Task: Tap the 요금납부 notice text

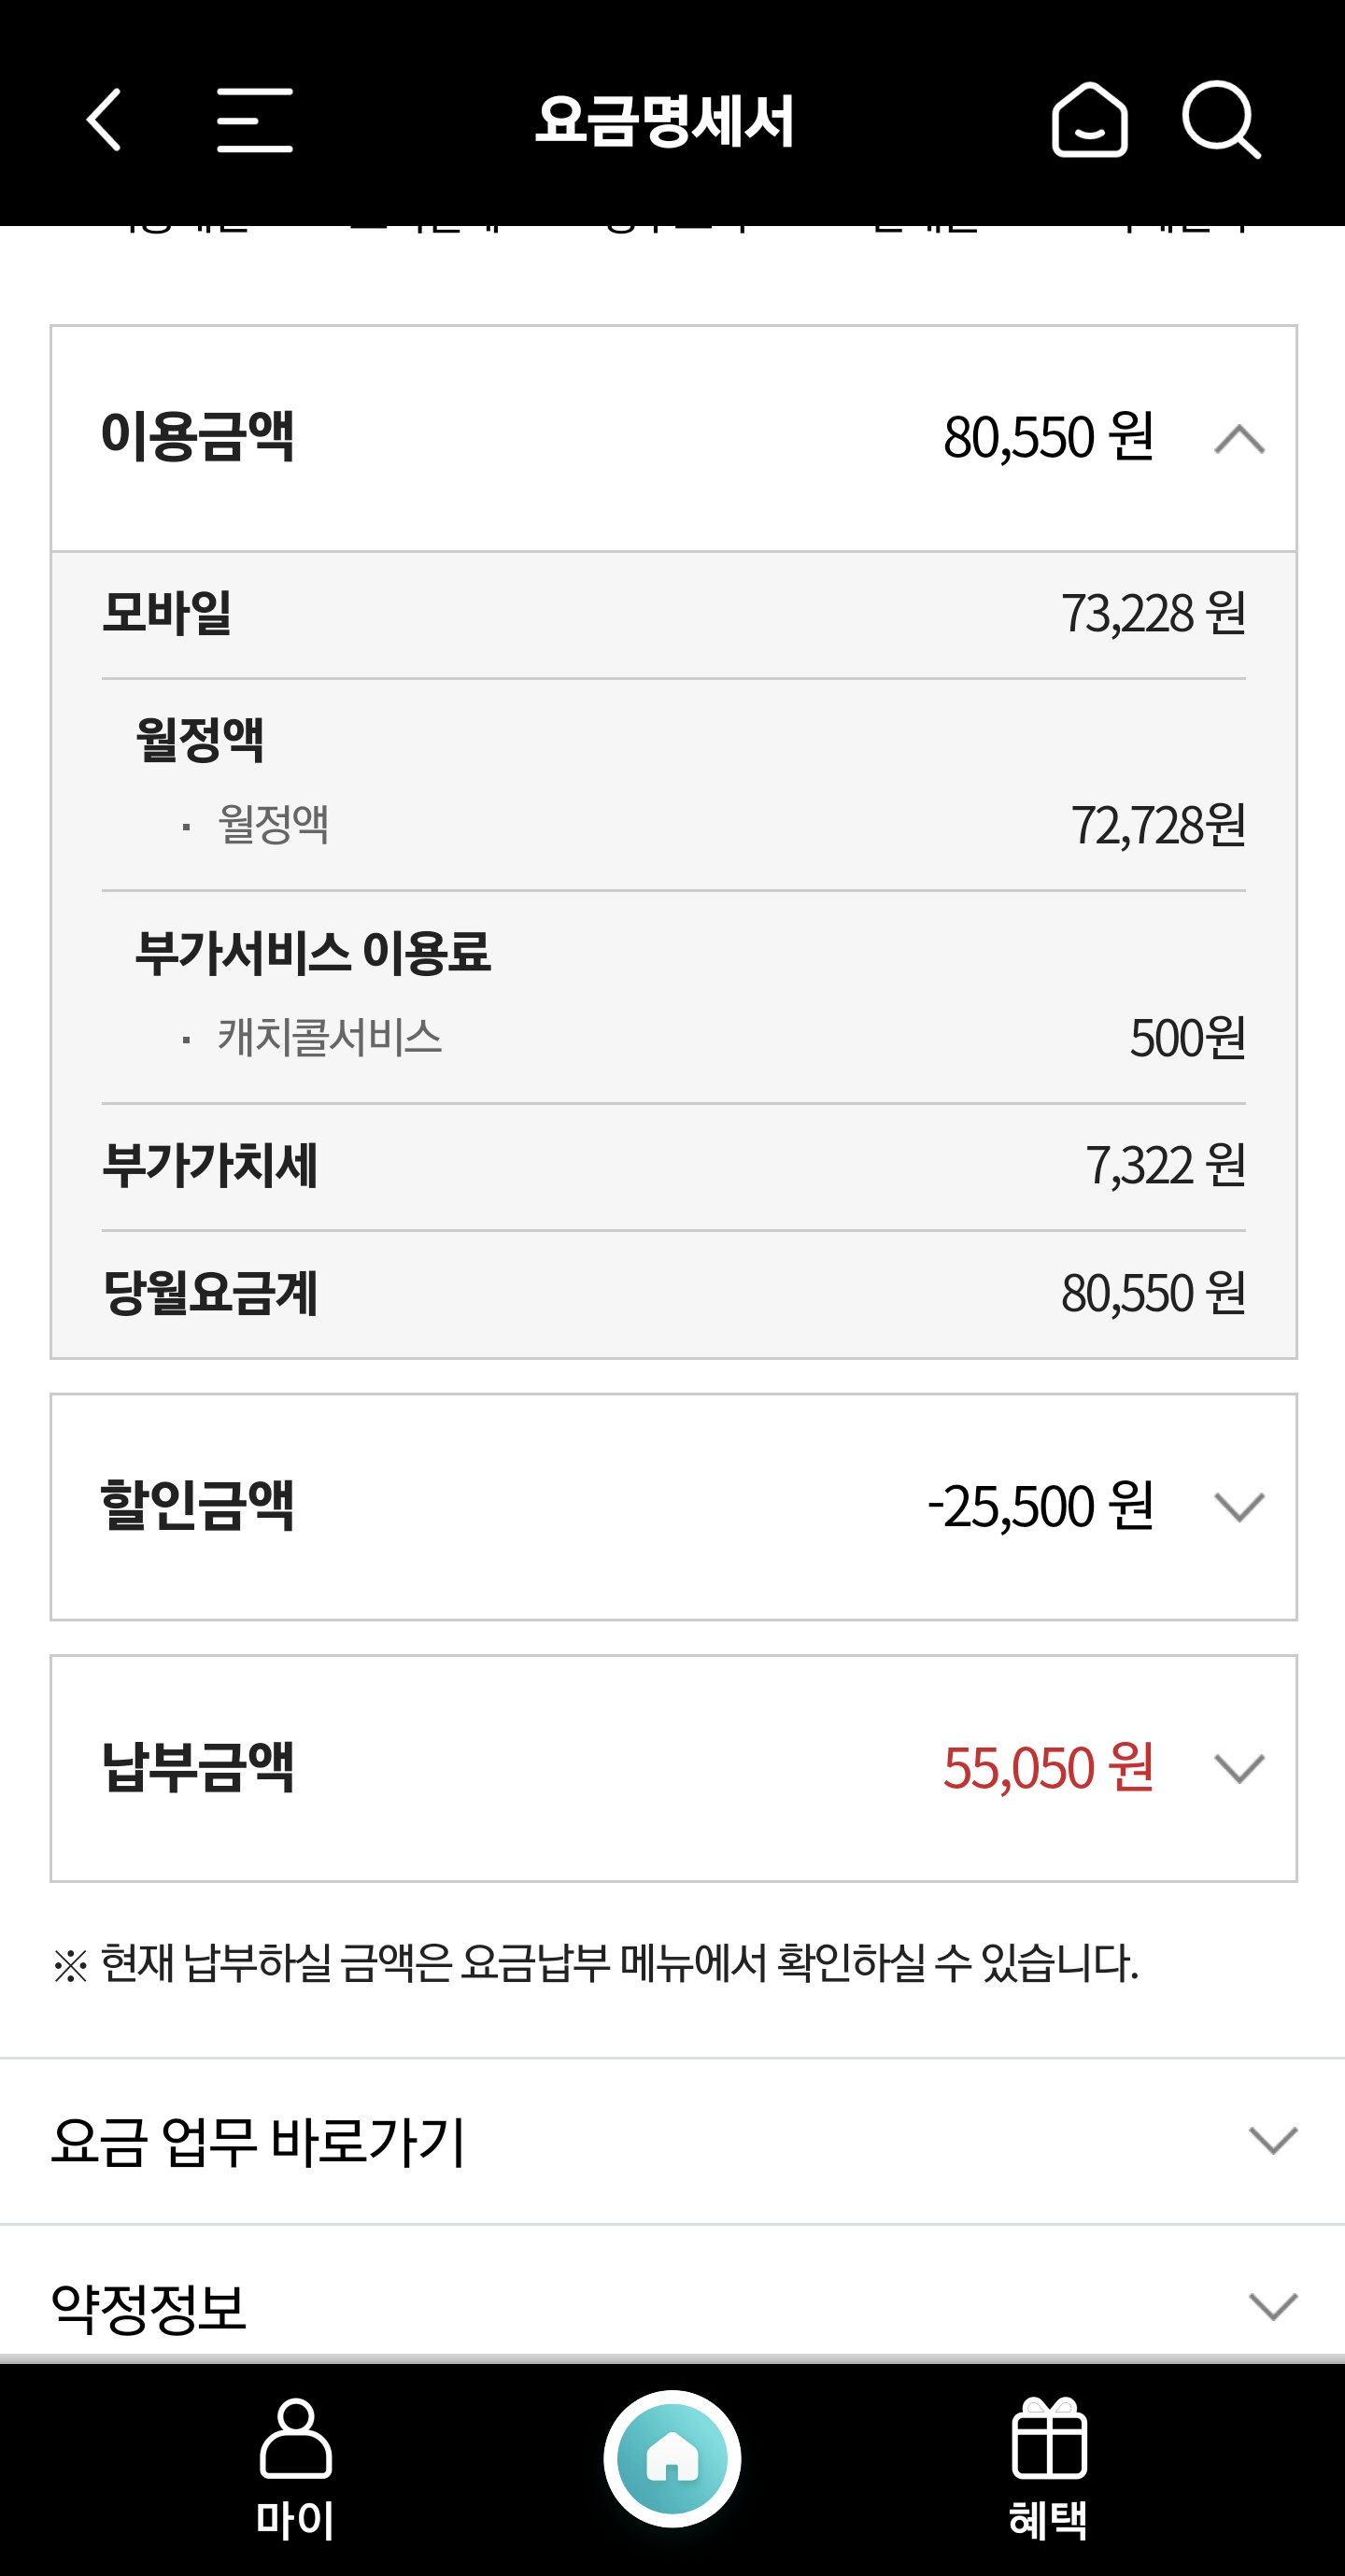Action: 595,1963
